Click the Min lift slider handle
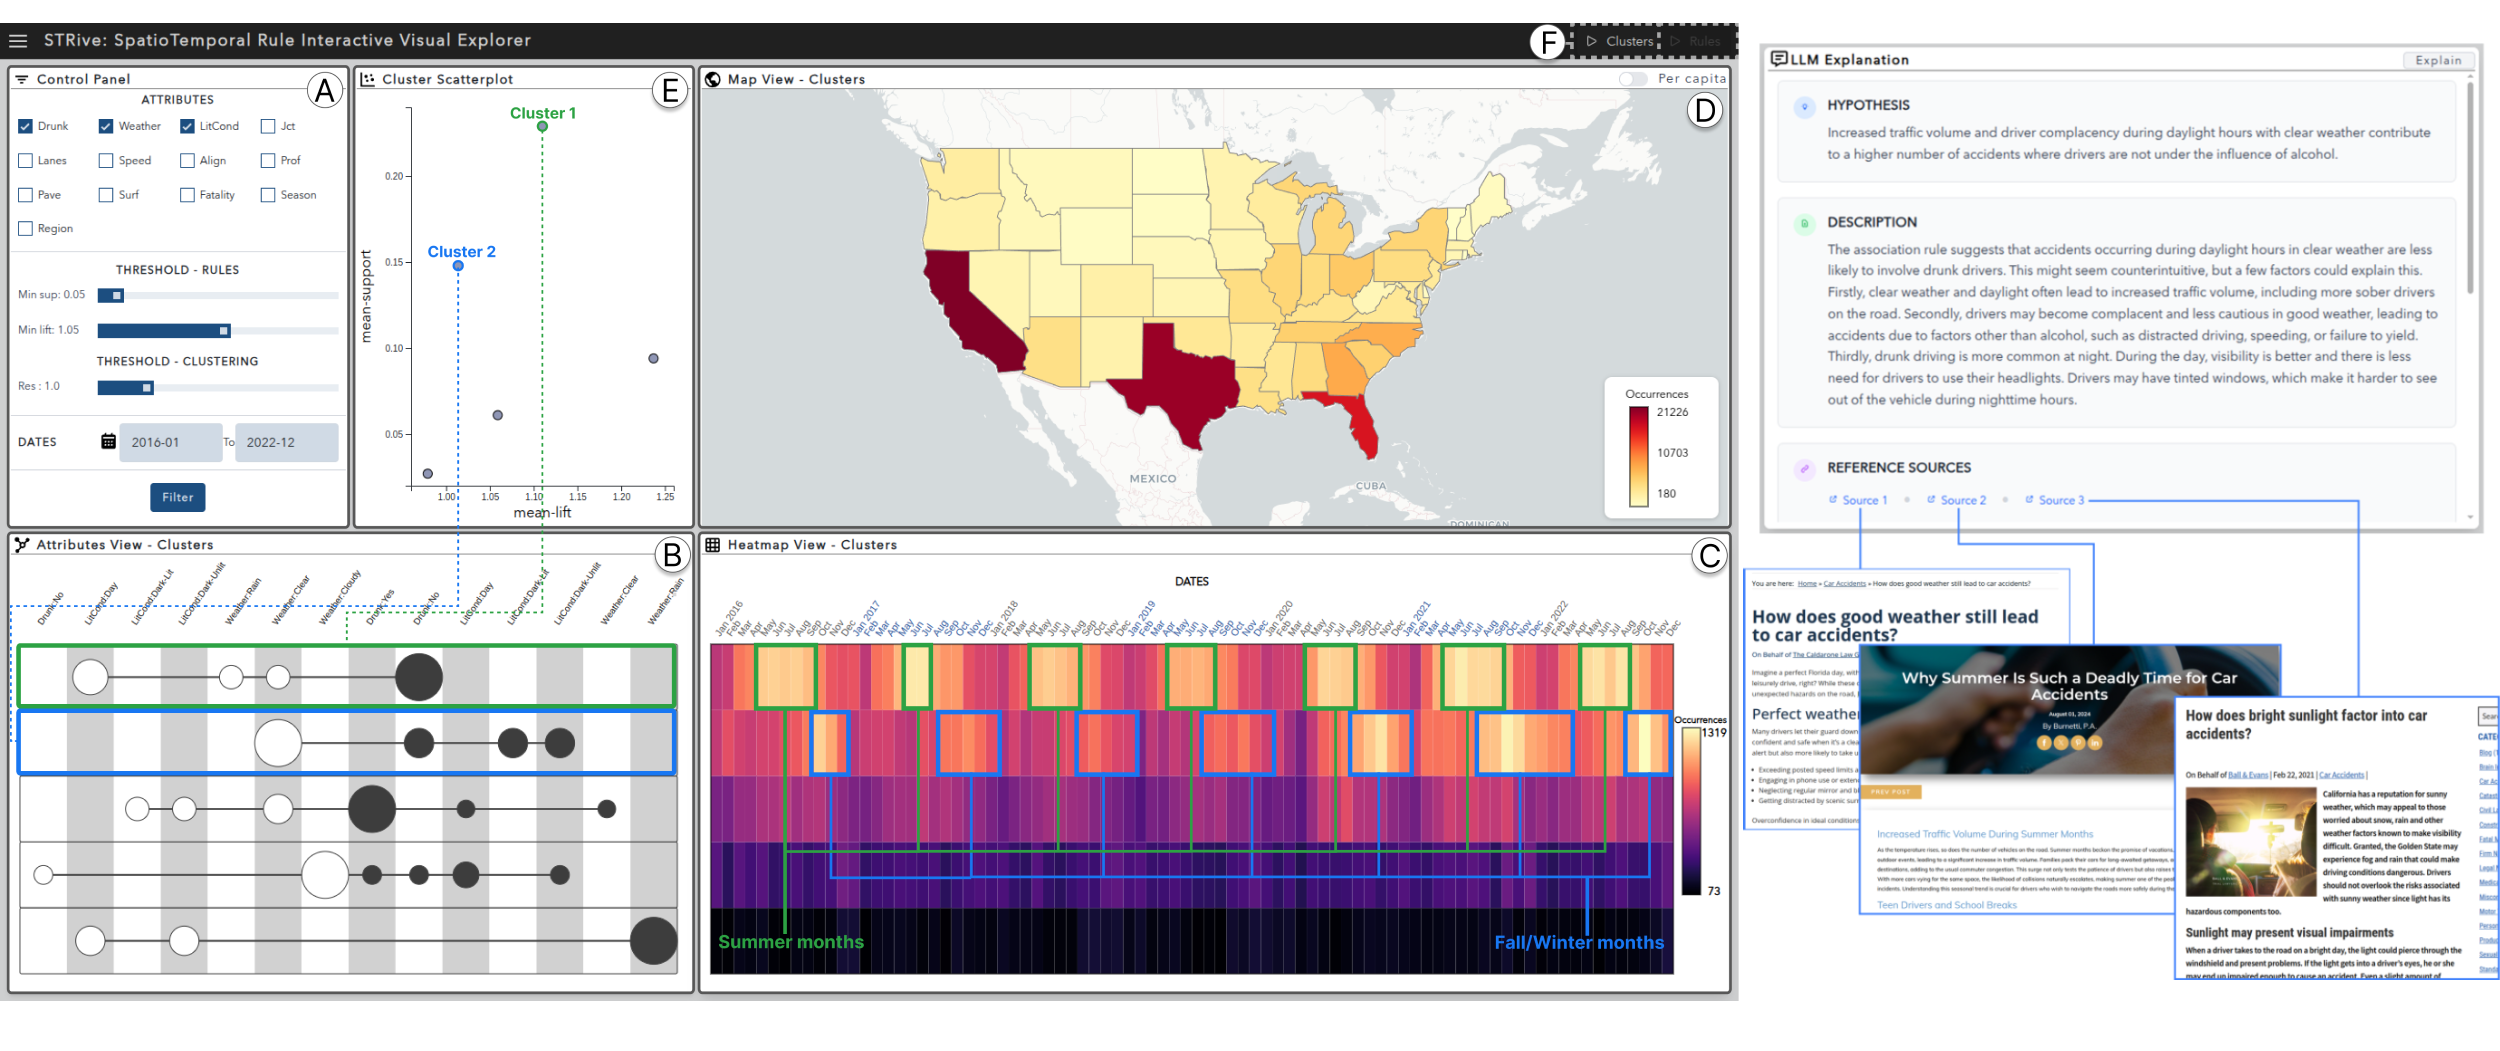The height and width of the screenshot is (1051, 2500). click(x=224, y=331)
